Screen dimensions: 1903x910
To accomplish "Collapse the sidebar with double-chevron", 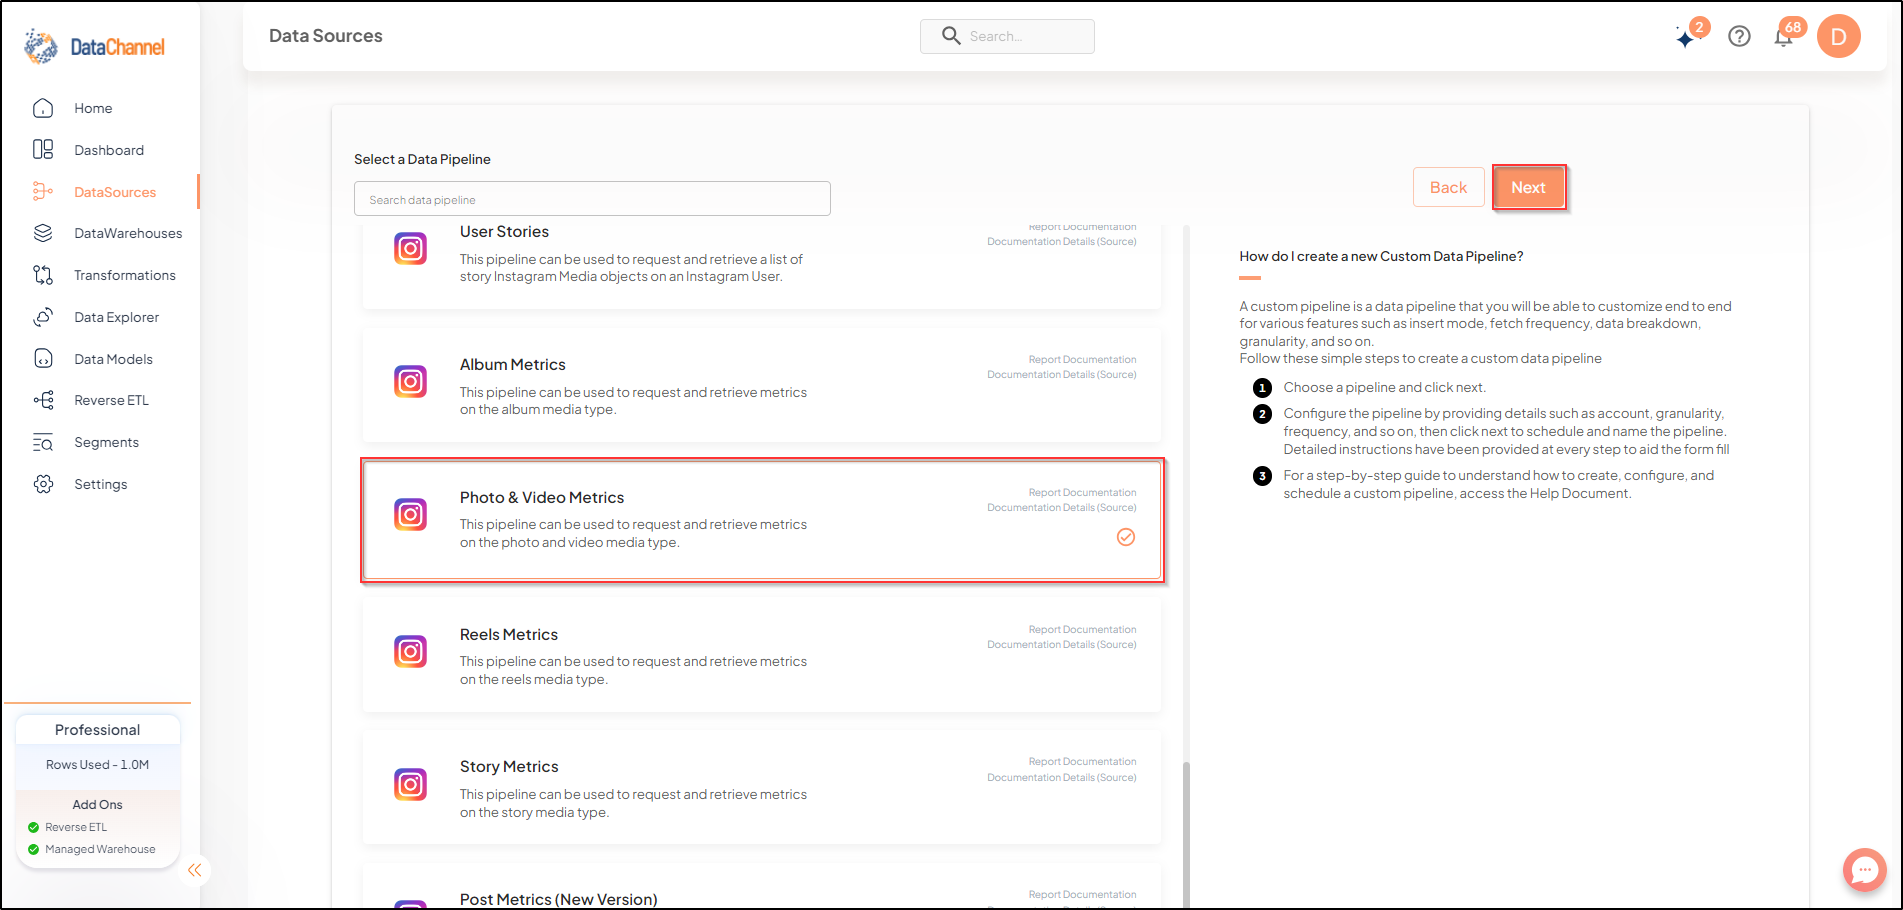I will coord(195,870).
